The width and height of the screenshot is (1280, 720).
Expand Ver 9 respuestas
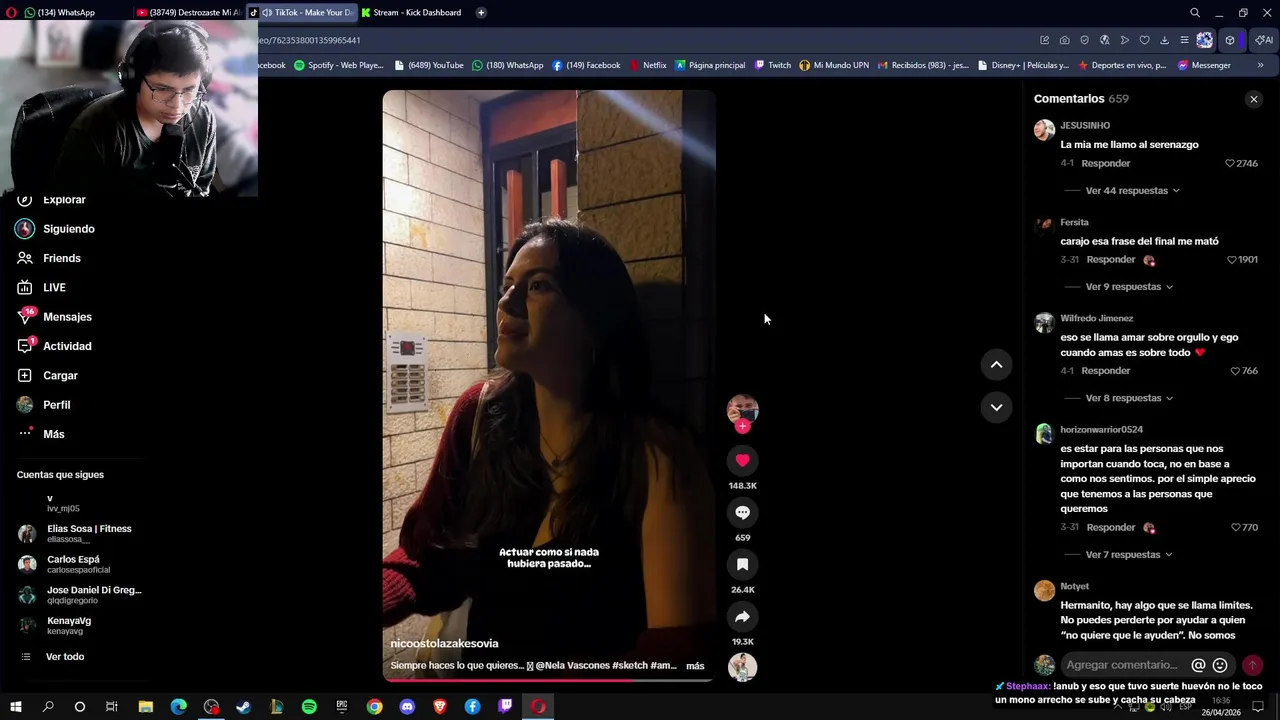tap(1129, 287)
